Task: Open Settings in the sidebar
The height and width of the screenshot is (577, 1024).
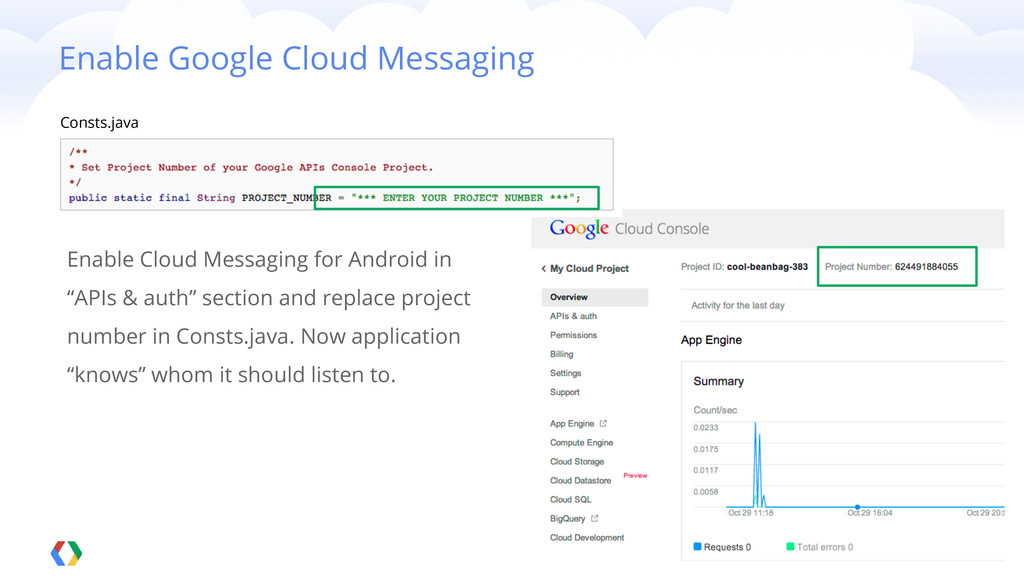Action: tap(565, 373)
